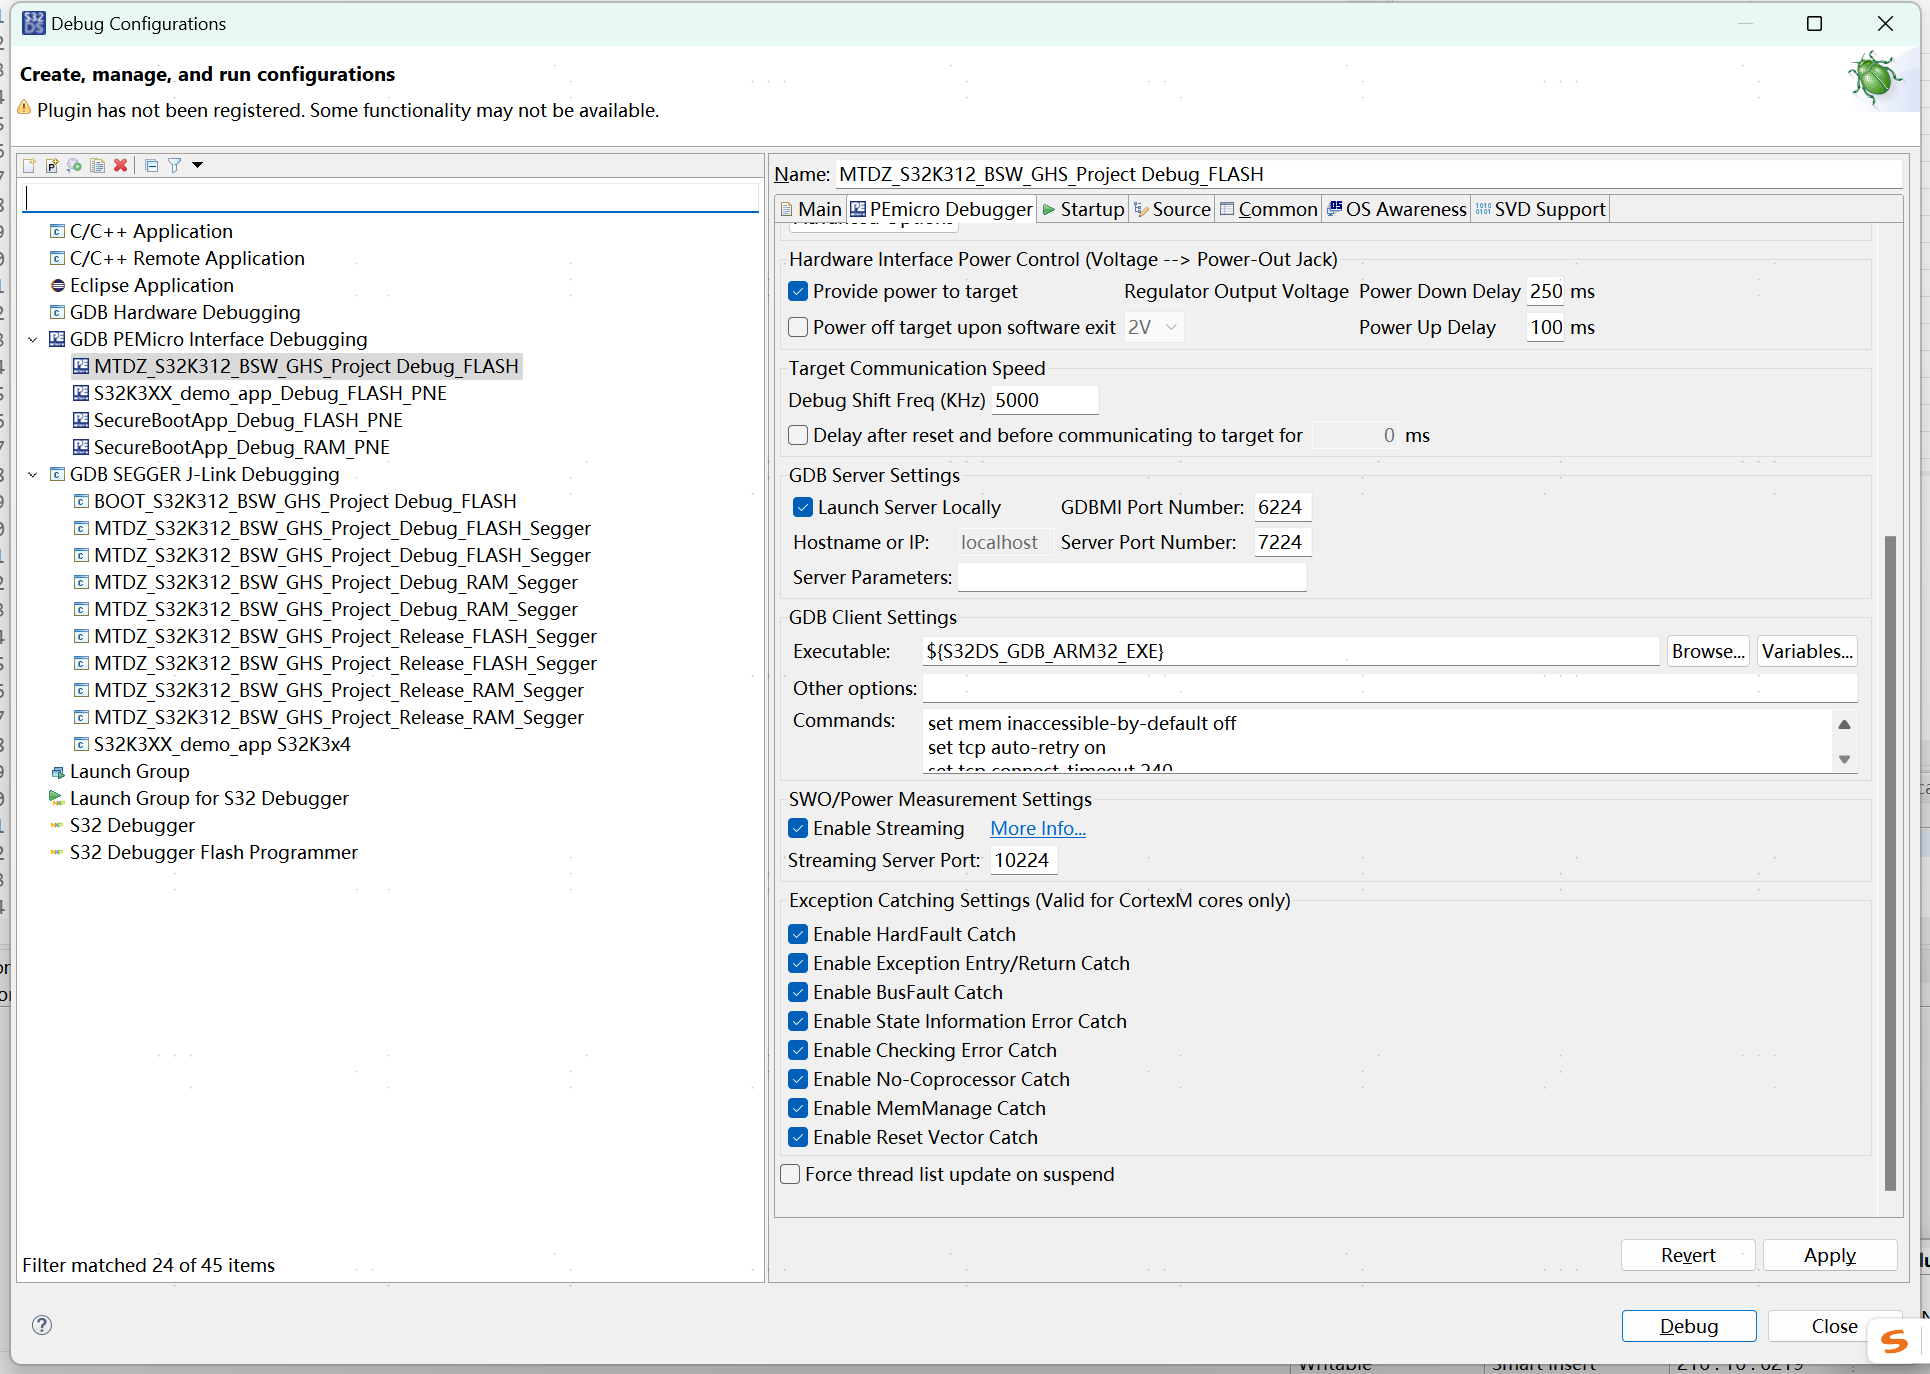Uncheck Provide power to target
1930x1374 pixels.
[x=798, y=291]
